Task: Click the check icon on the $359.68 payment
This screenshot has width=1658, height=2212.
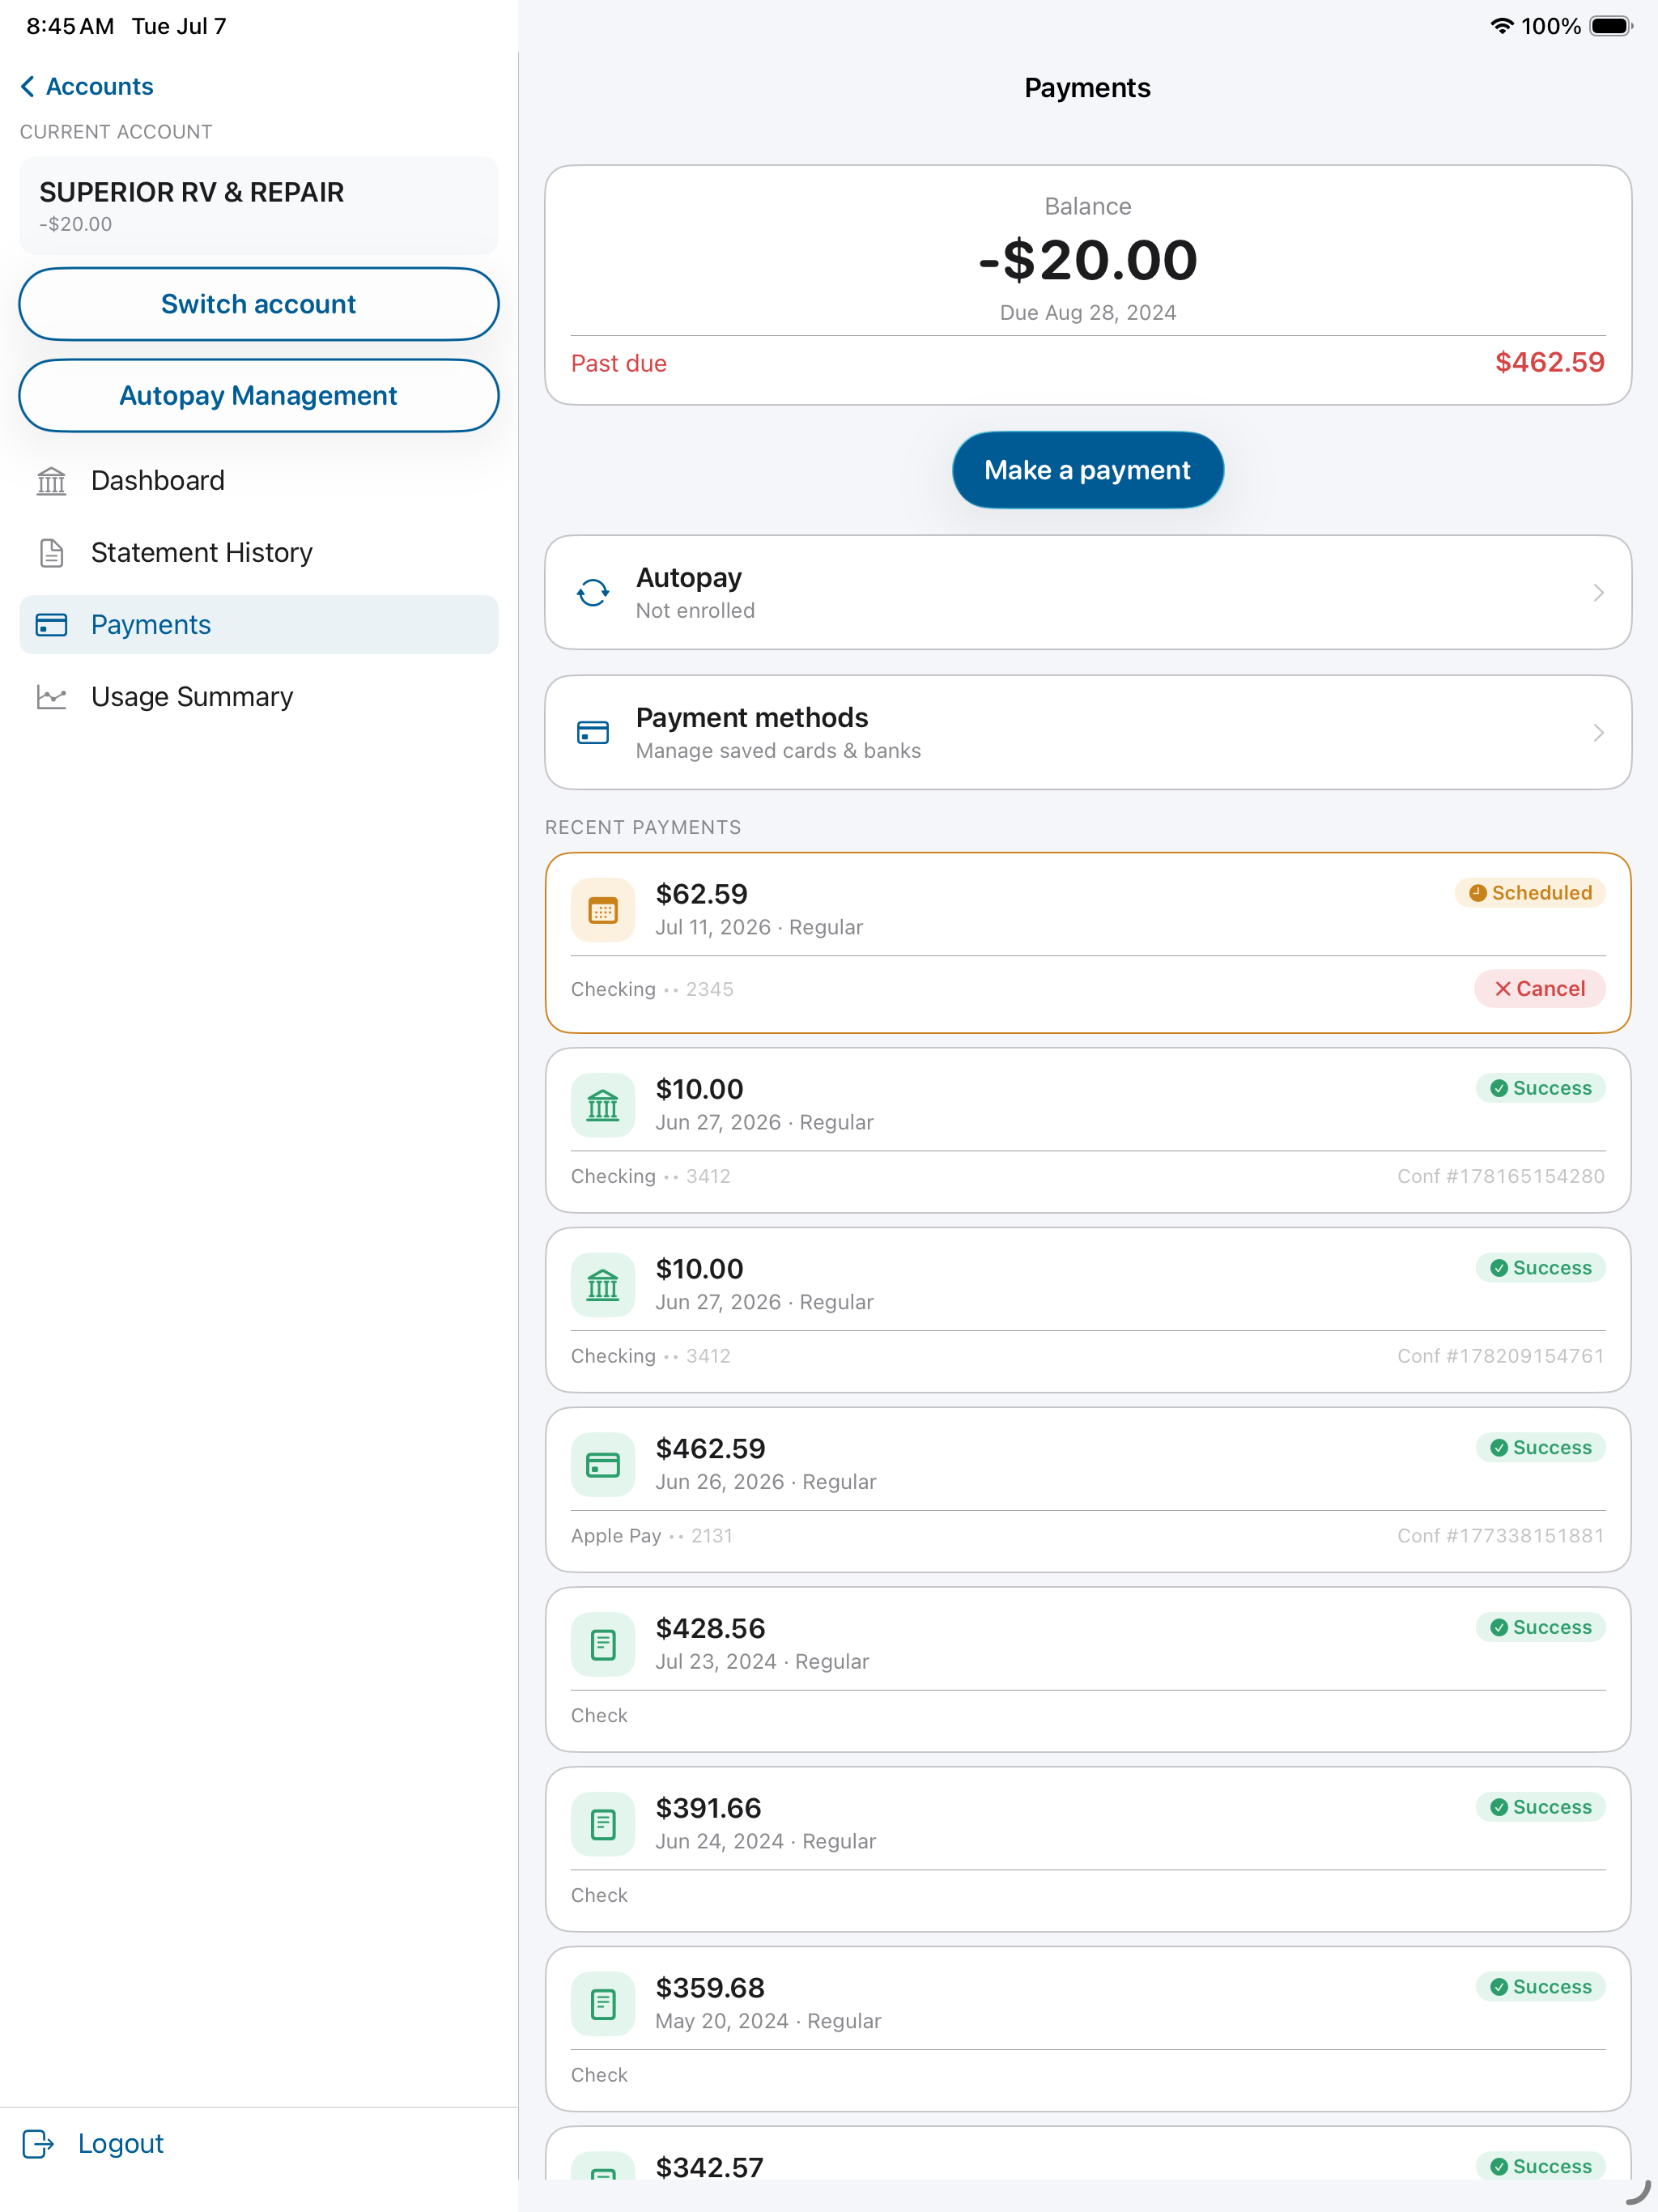Action: click(603, 2004)
